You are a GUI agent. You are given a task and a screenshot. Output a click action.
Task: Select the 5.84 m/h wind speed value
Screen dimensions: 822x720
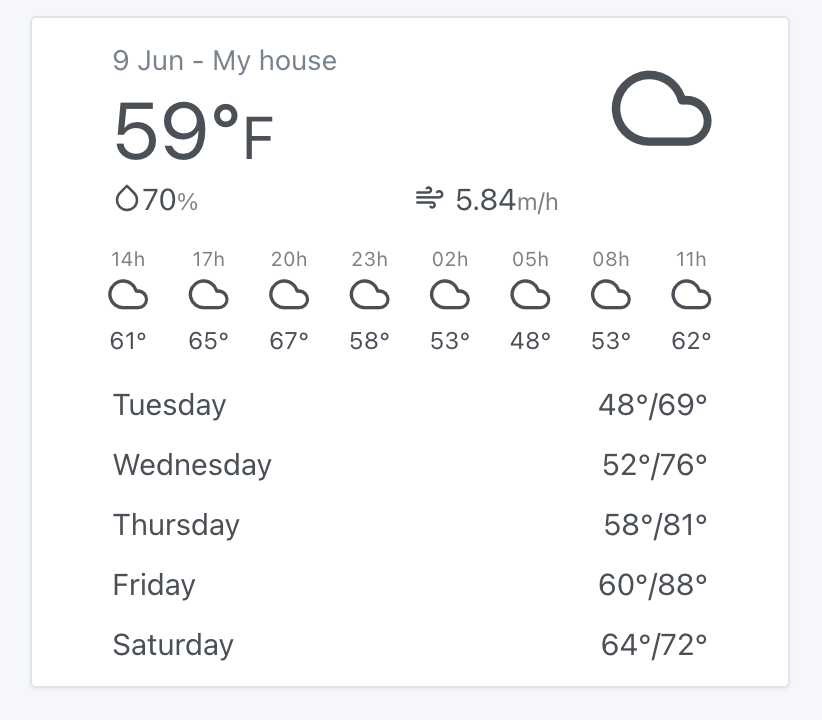click(505, 200)
